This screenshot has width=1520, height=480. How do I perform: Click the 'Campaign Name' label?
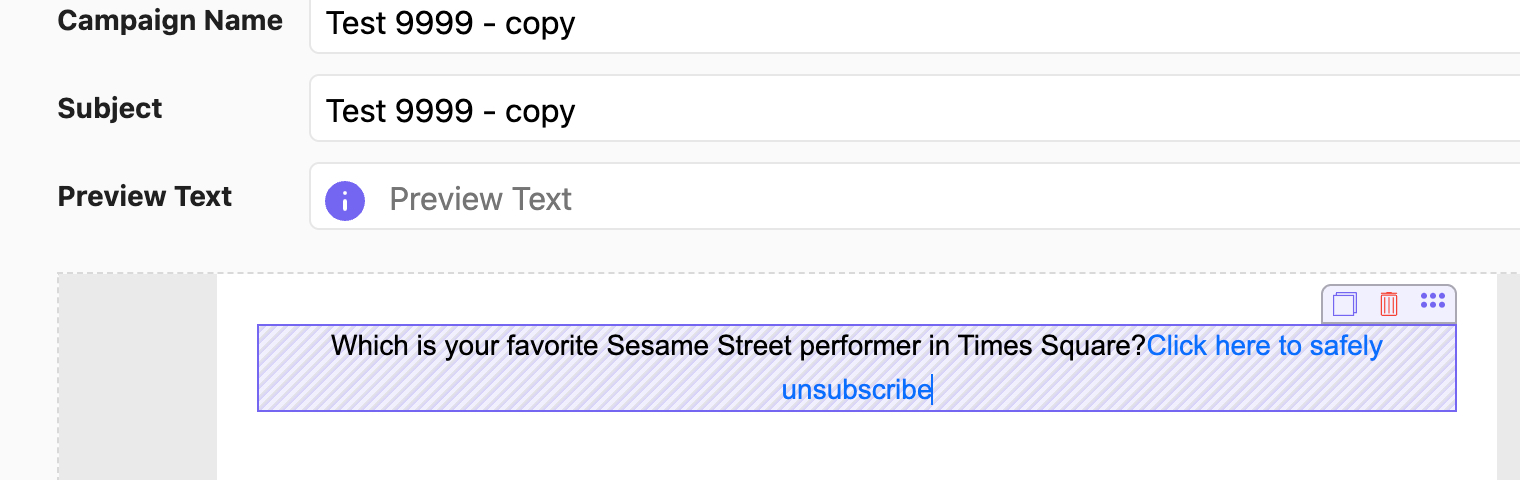tap(170, 20)
